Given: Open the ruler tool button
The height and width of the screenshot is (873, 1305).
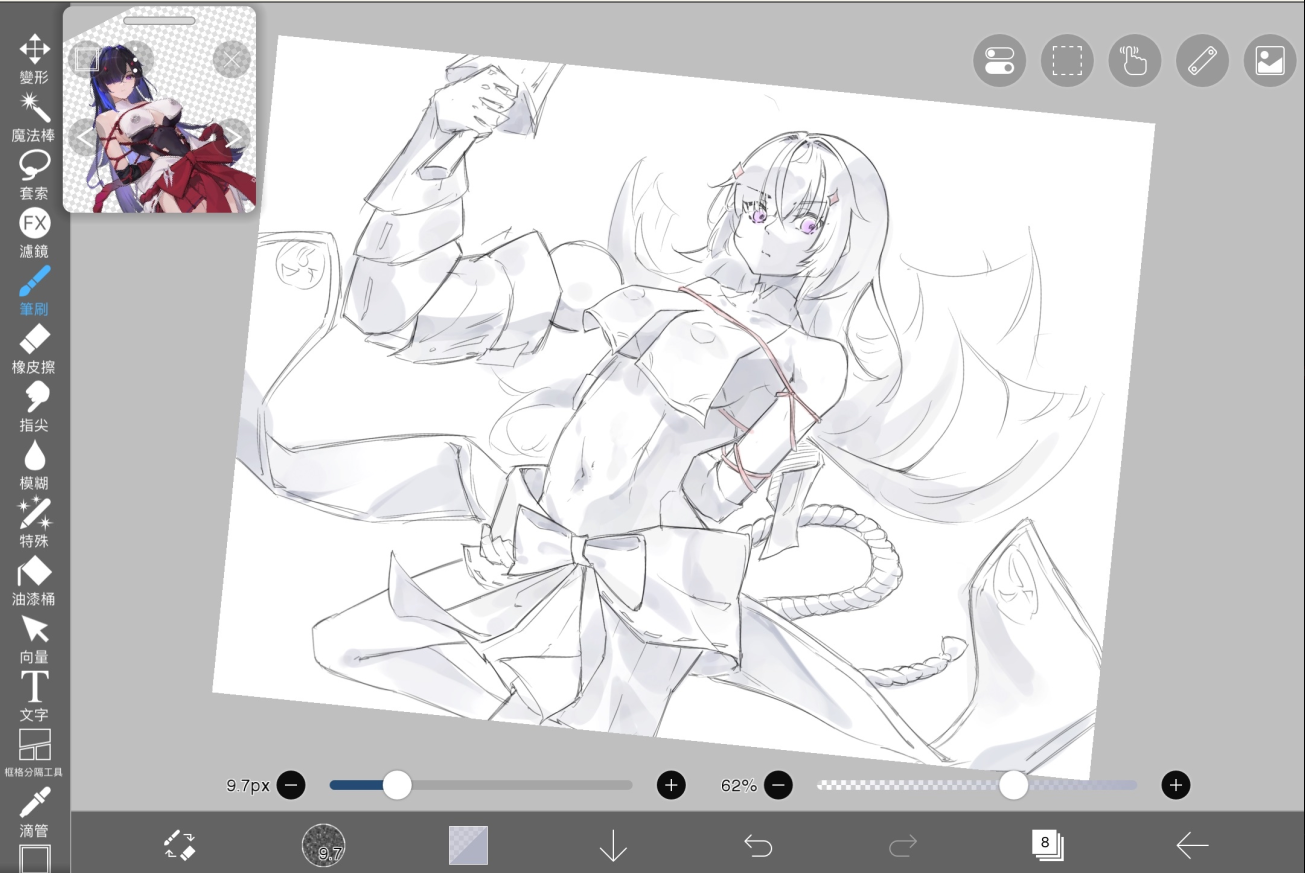Looking at the screenshot, I should 1202,61.
